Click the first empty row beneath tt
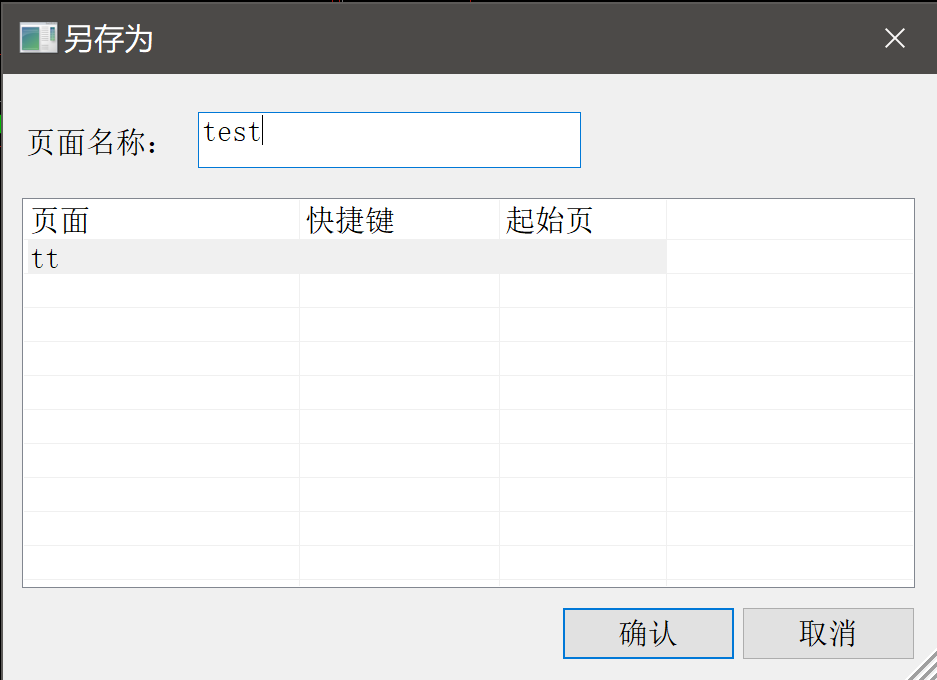 point(160,291)
